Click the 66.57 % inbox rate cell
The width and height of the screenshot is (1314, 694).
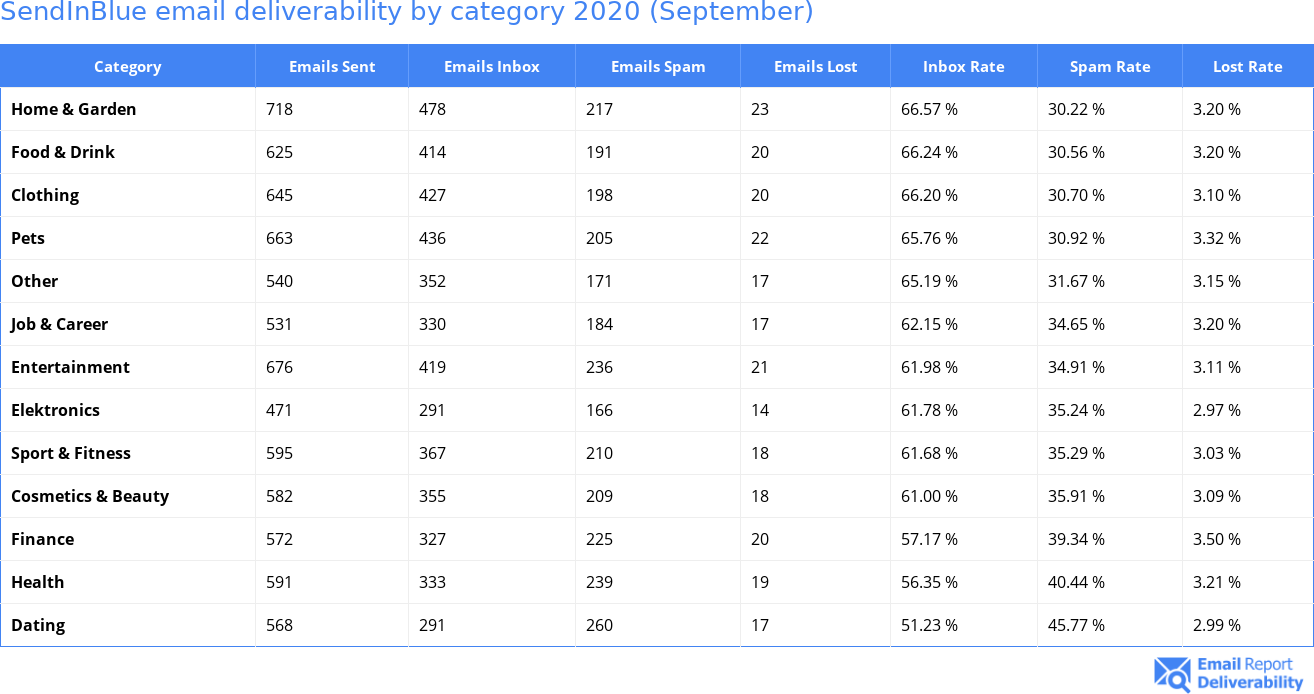929,109
